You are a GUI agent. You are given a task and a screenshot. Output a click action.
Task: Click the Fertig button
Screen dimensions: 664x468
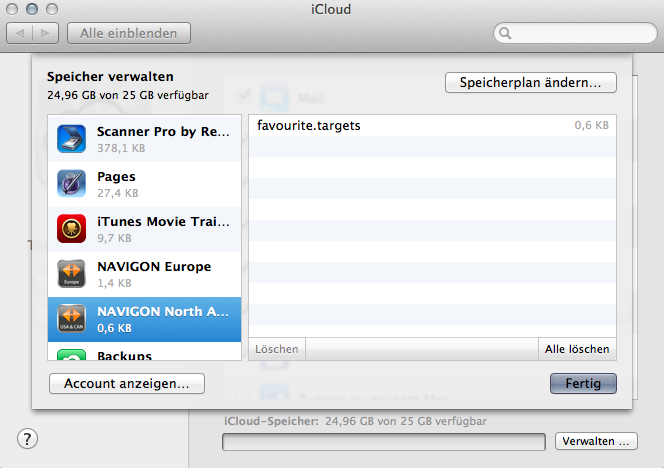583,383
